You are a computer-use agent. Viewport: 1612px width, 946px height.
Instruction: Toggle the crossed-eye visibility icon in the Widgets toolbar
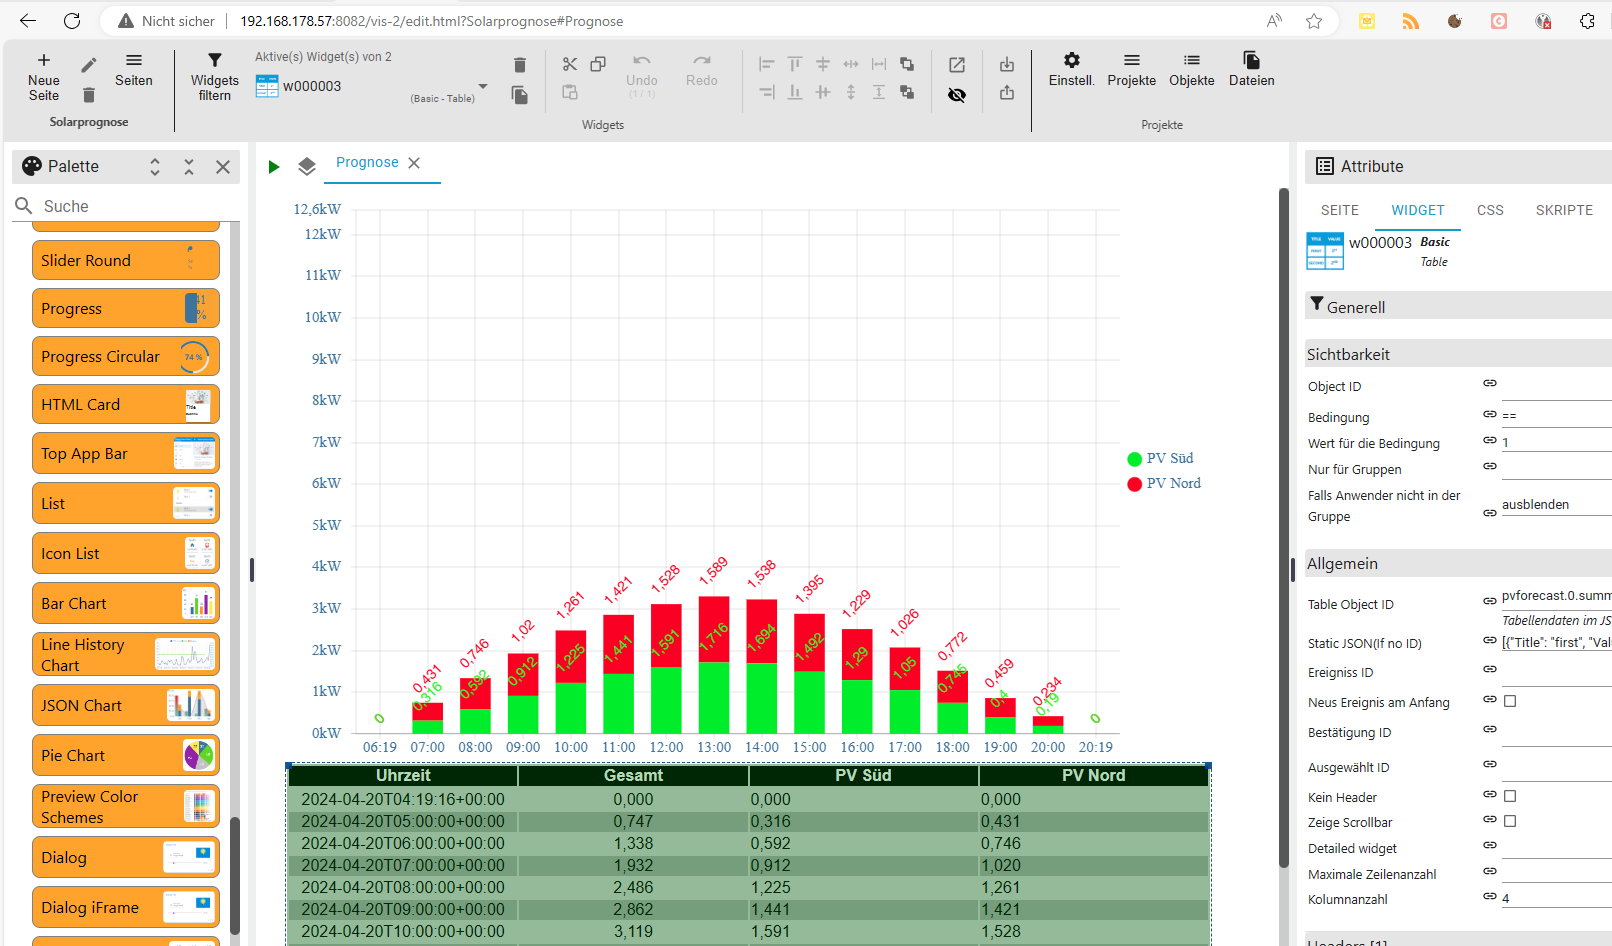tap(957, 95)
